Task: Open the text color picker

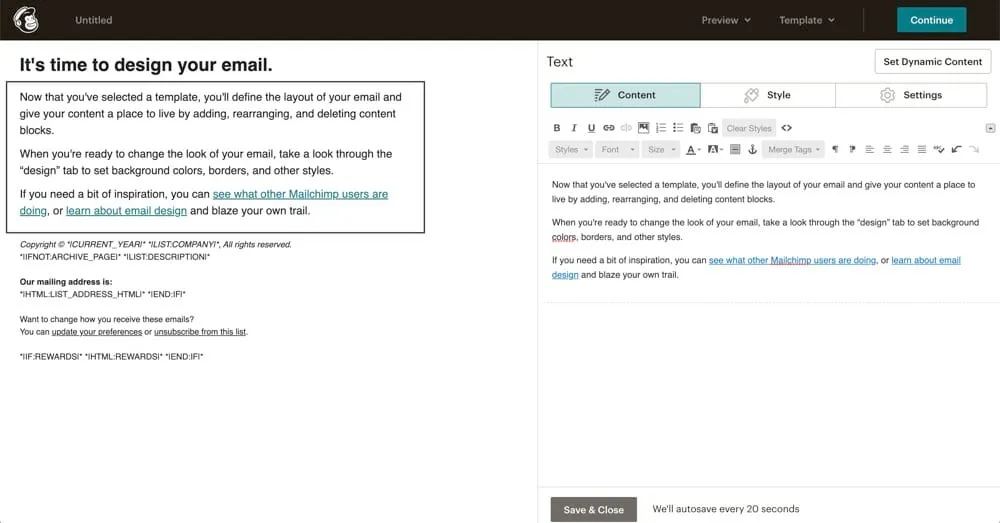Action: tap(693, 149)
